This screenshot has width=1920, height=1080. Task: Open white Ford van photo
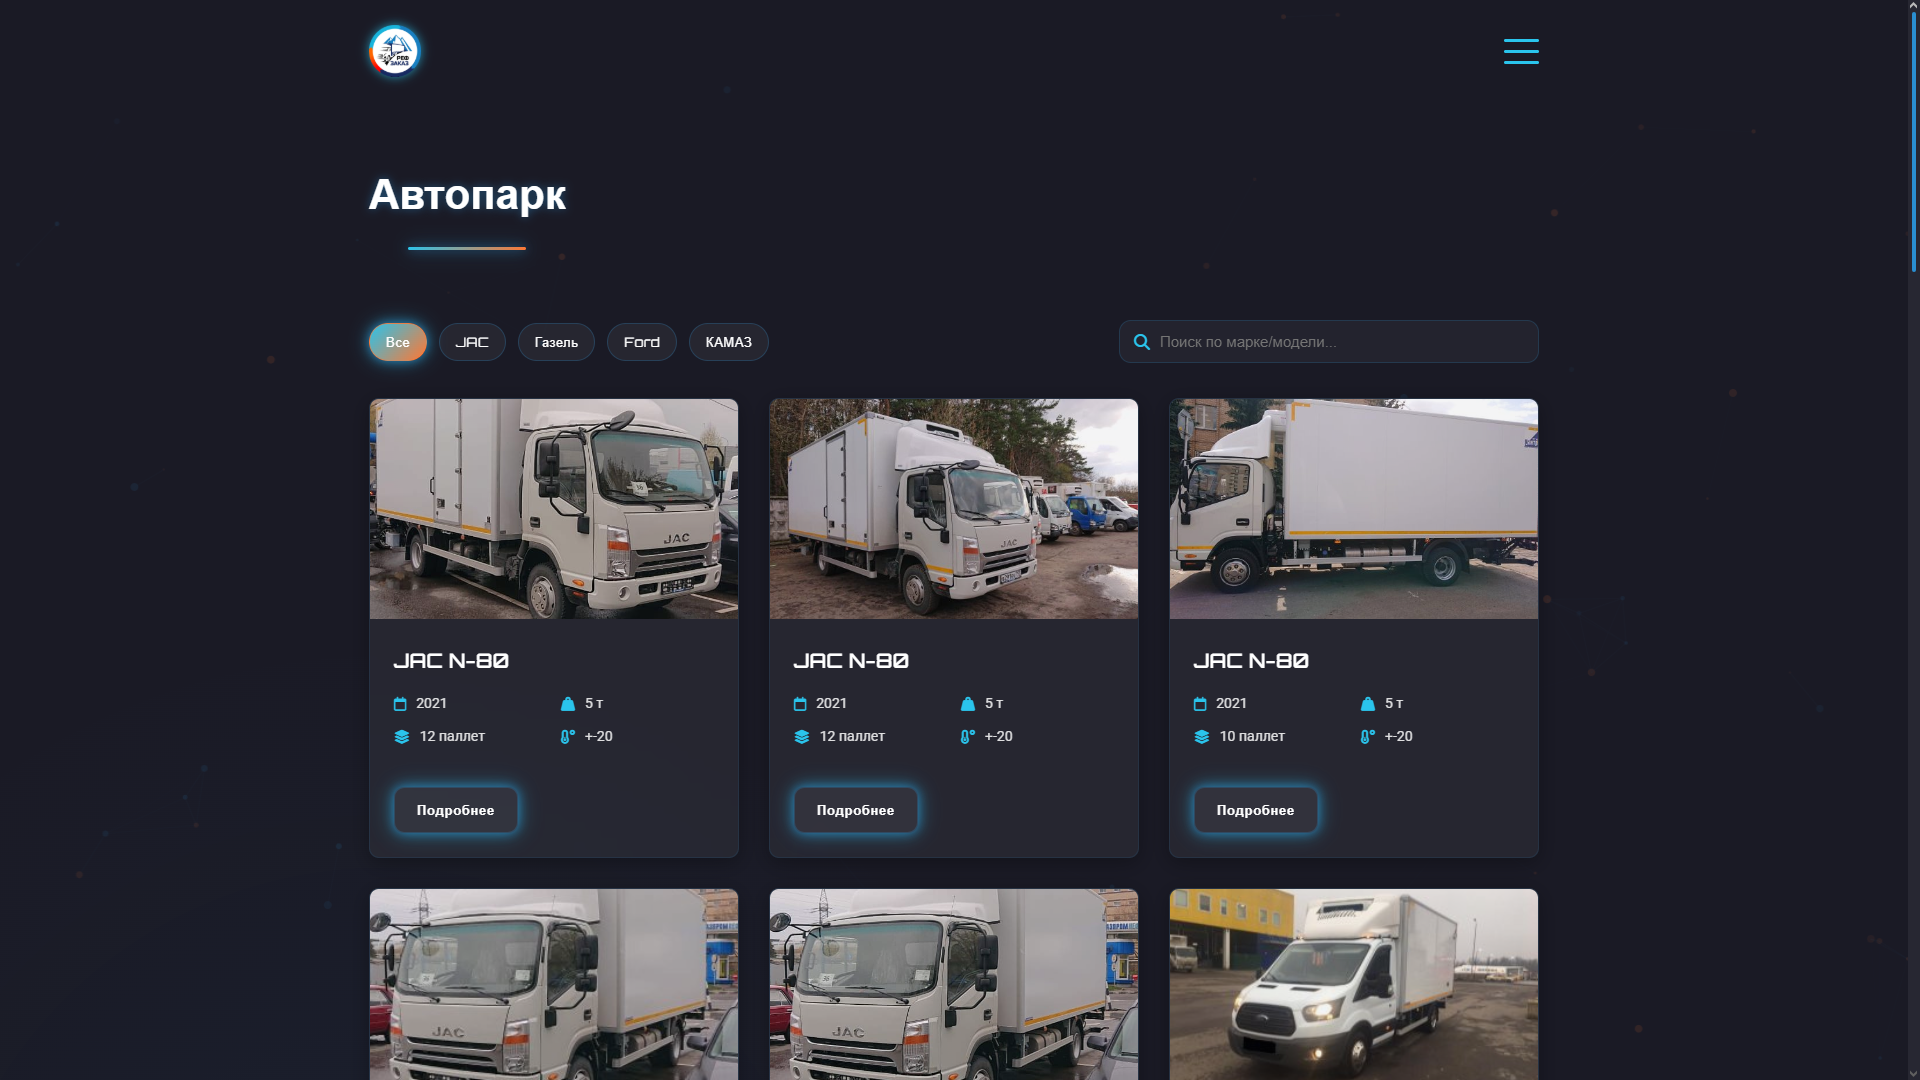[1354, 985]
